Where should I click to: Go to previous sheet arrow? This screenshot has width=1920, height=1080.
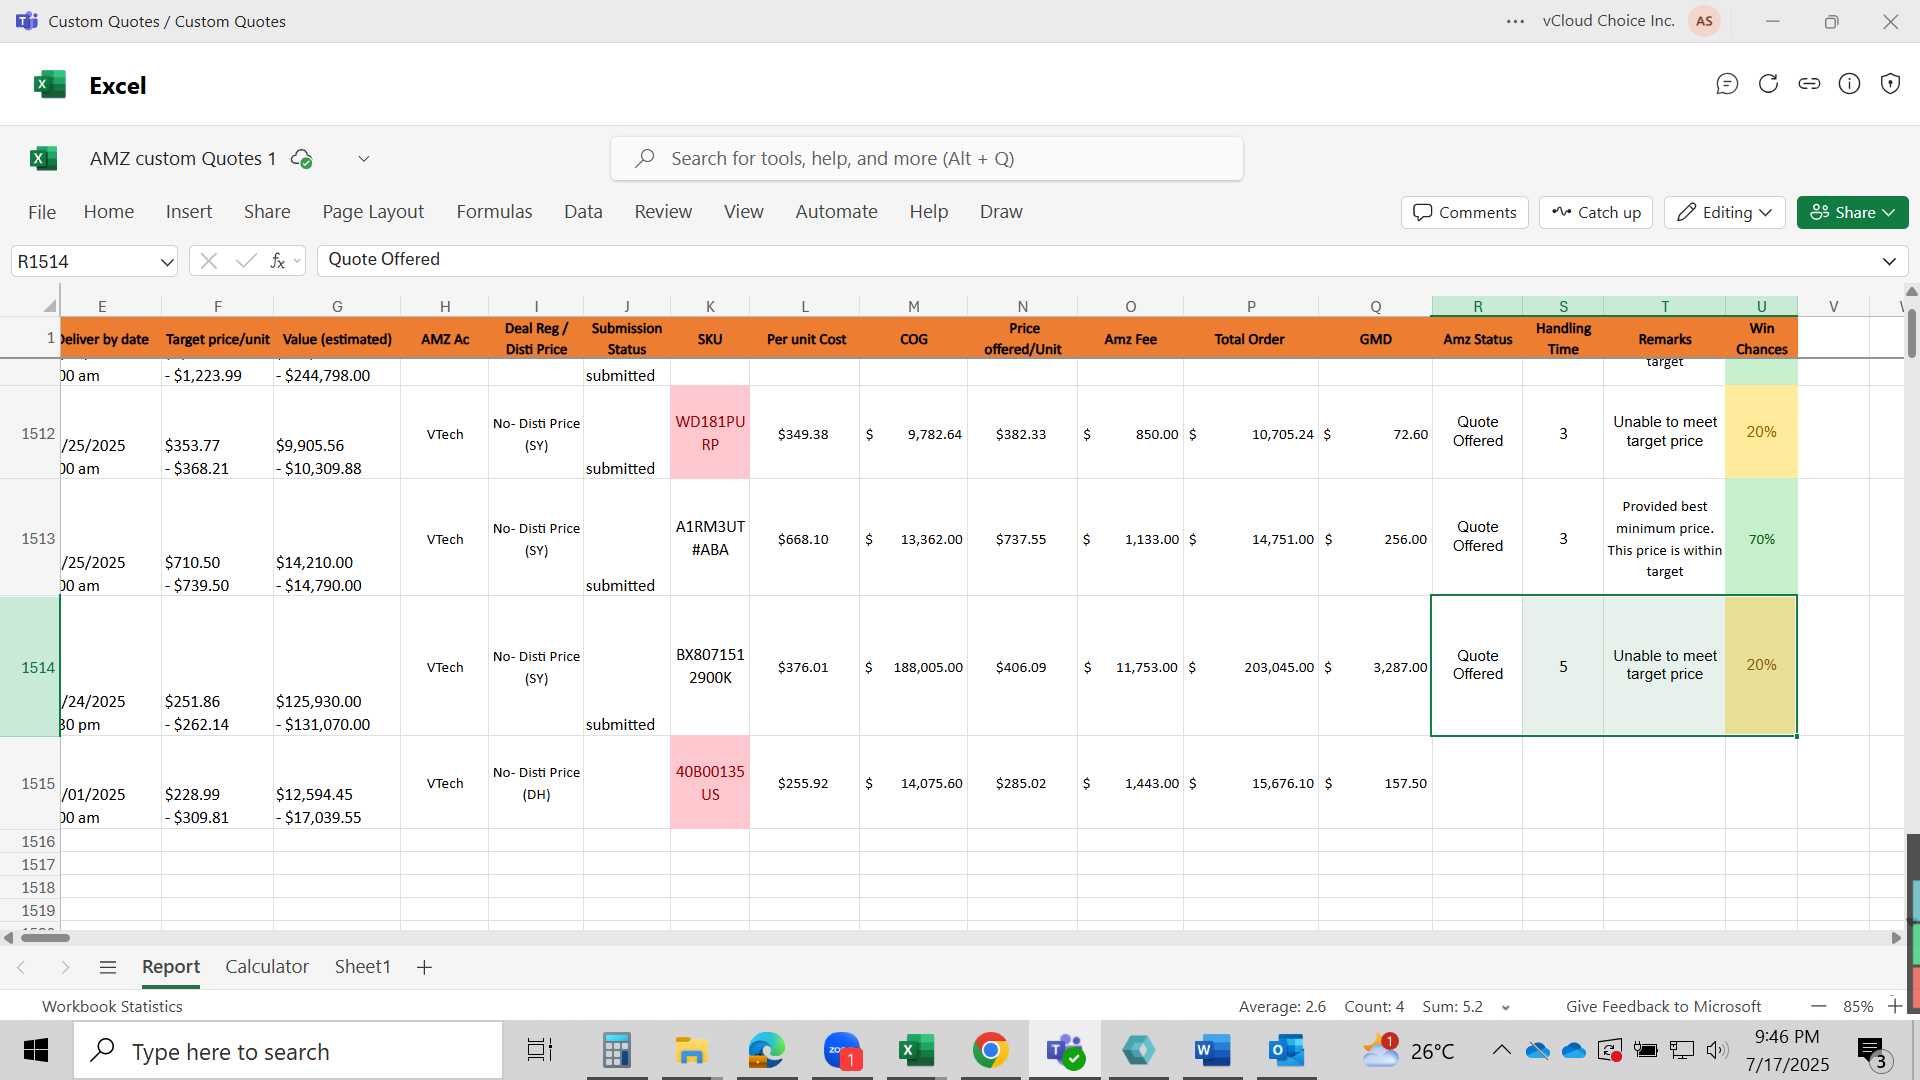[21, 967]
